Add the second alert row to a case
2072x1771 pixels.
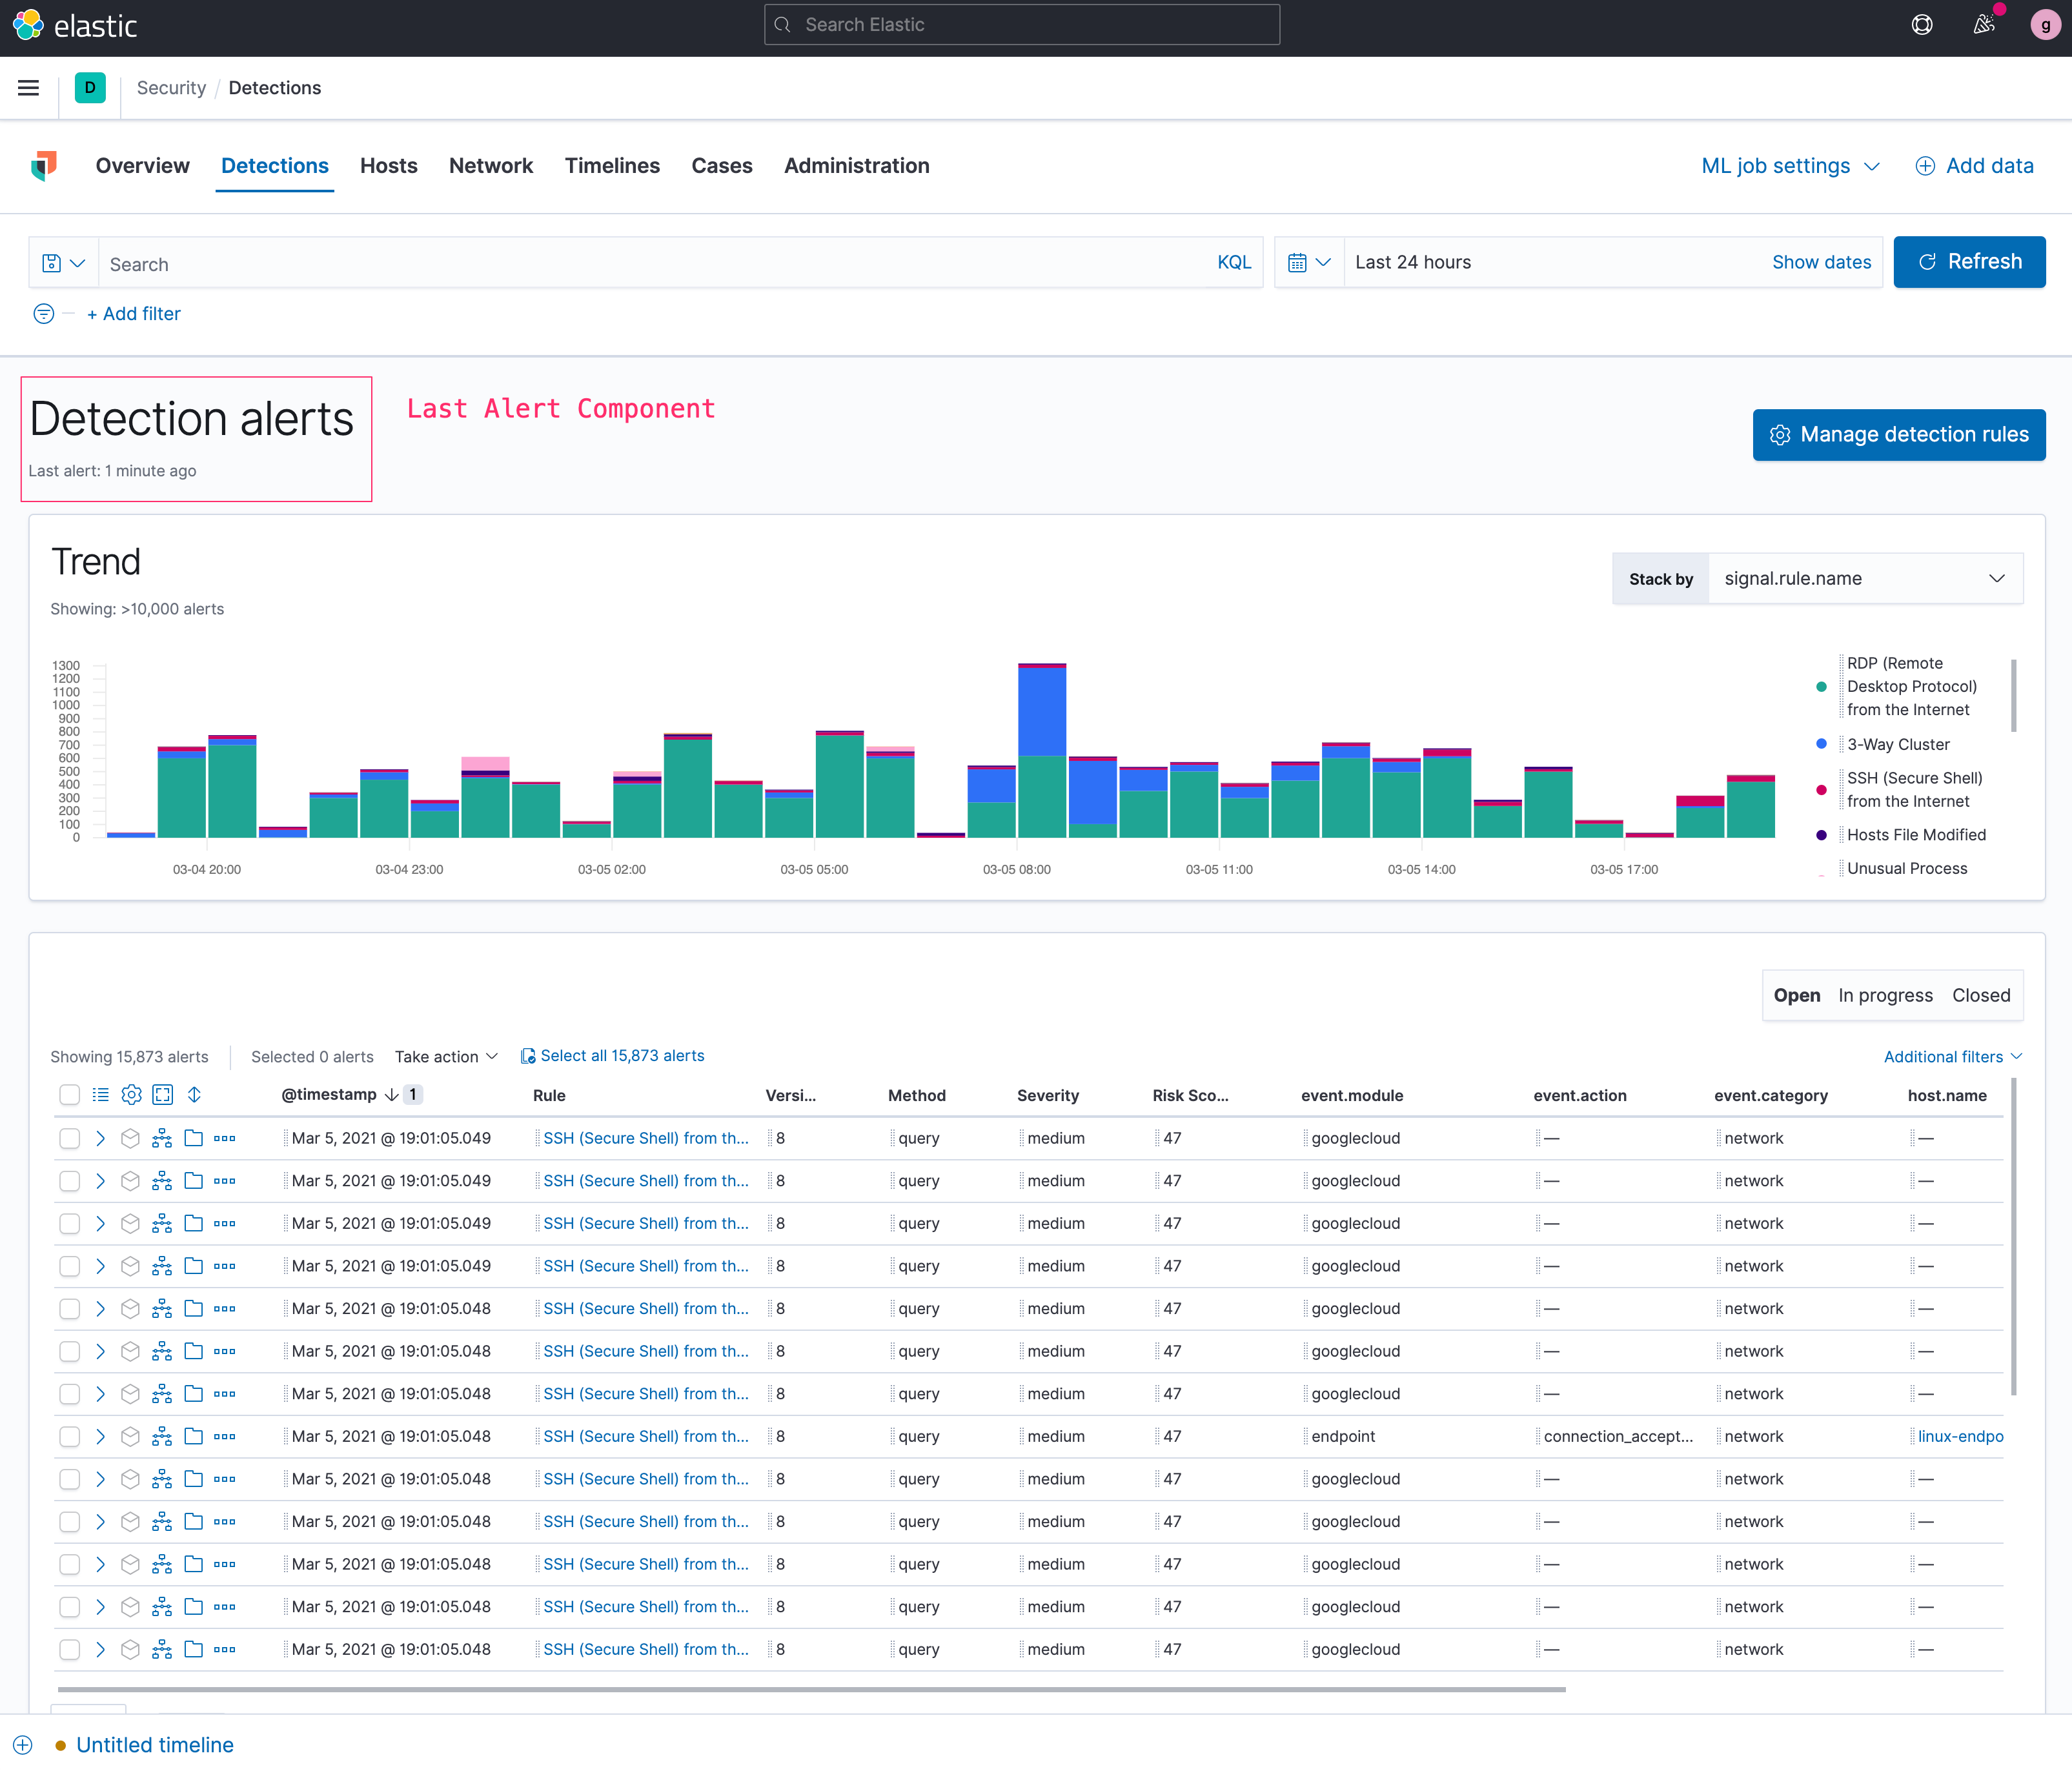tap(194, 1181)
